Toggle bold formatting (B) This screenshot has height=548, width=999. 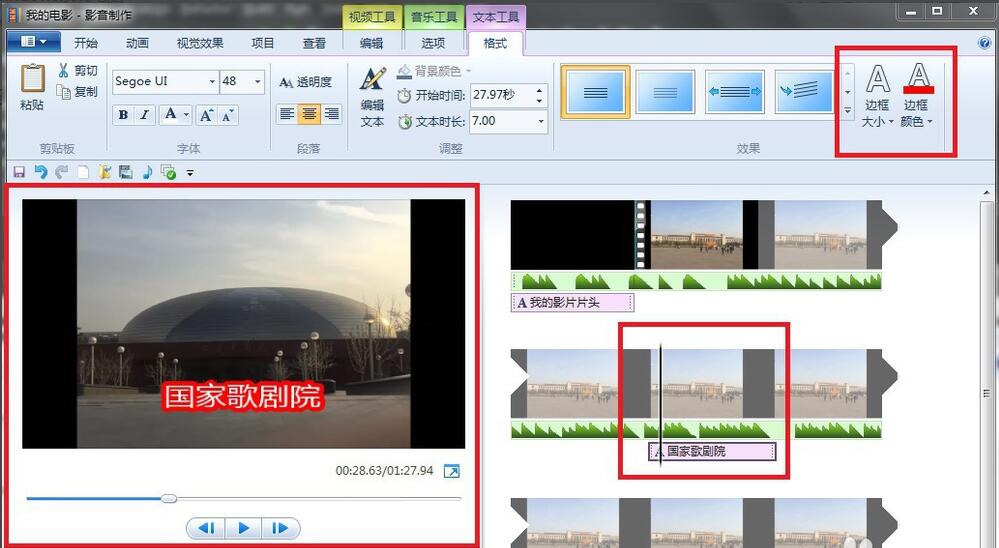tap(124, 115)
